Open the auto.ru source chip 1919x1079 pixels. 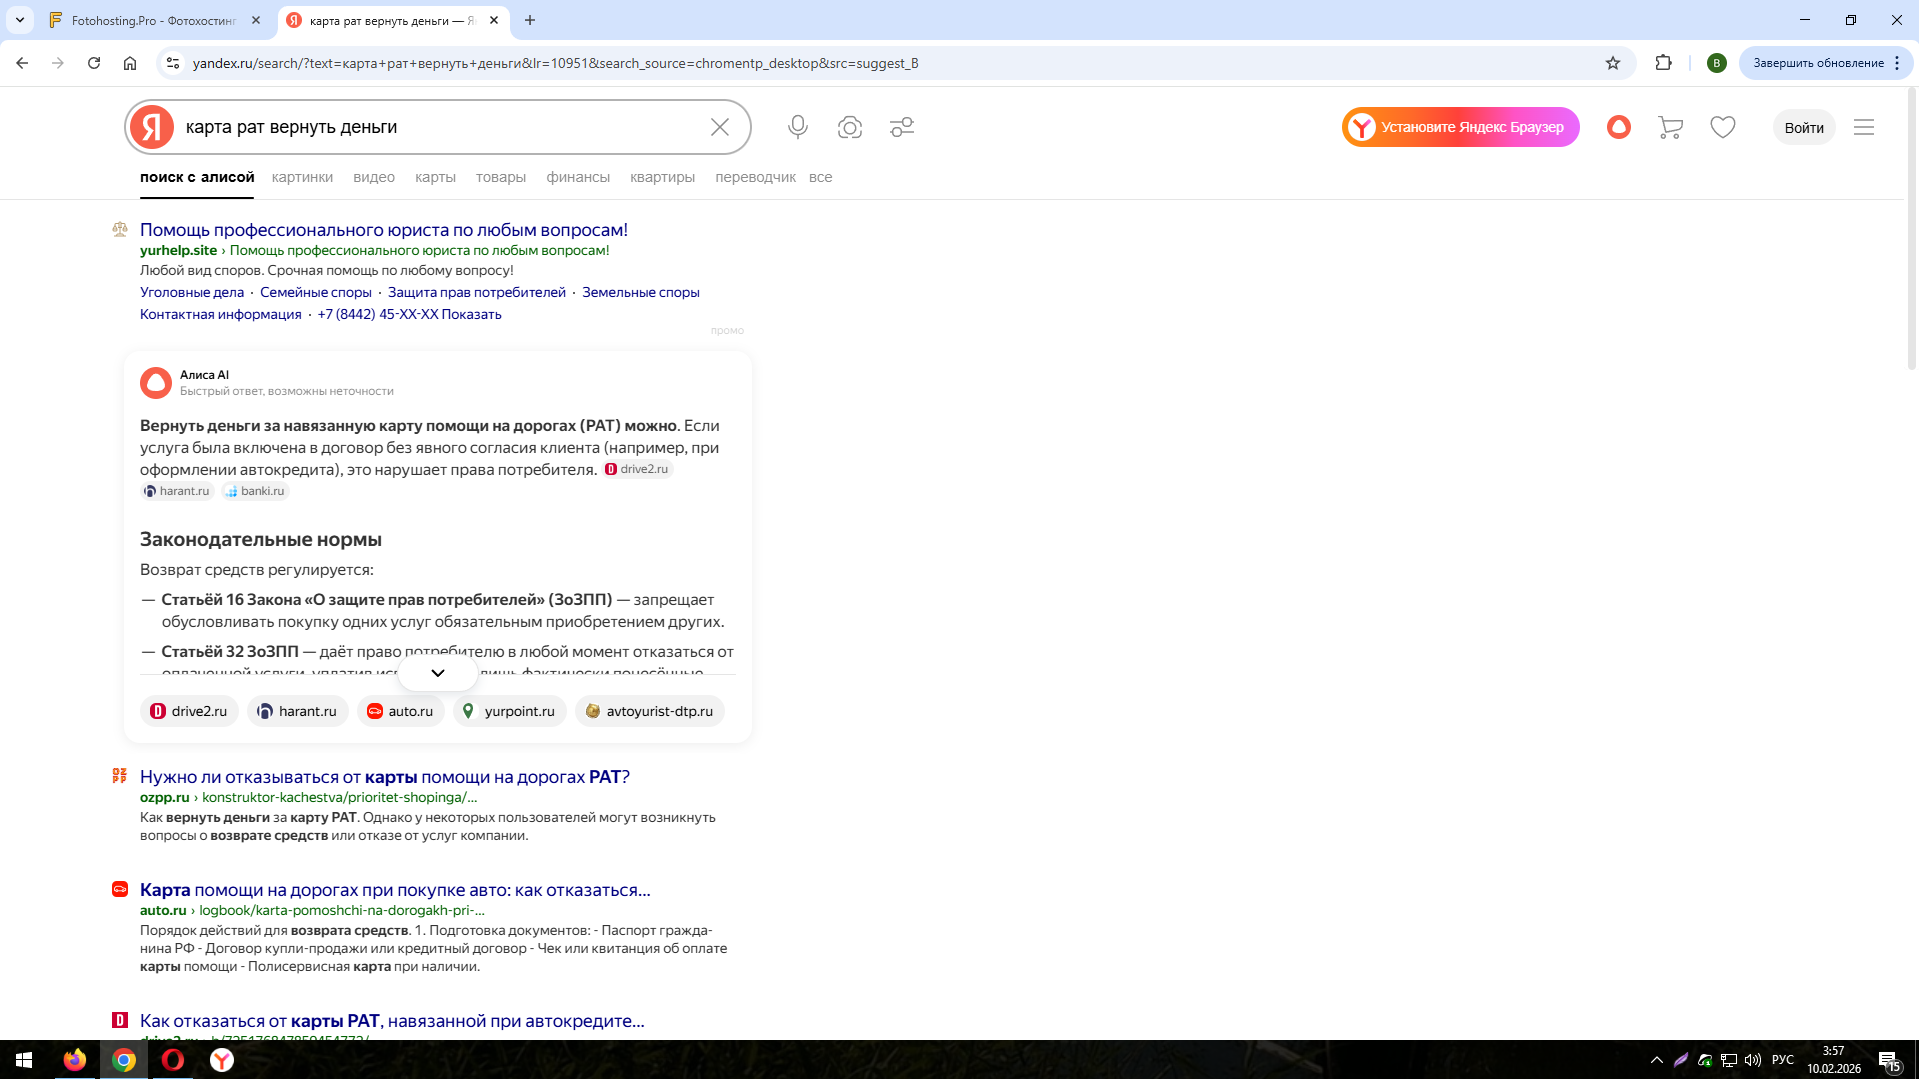click(401, 711)
